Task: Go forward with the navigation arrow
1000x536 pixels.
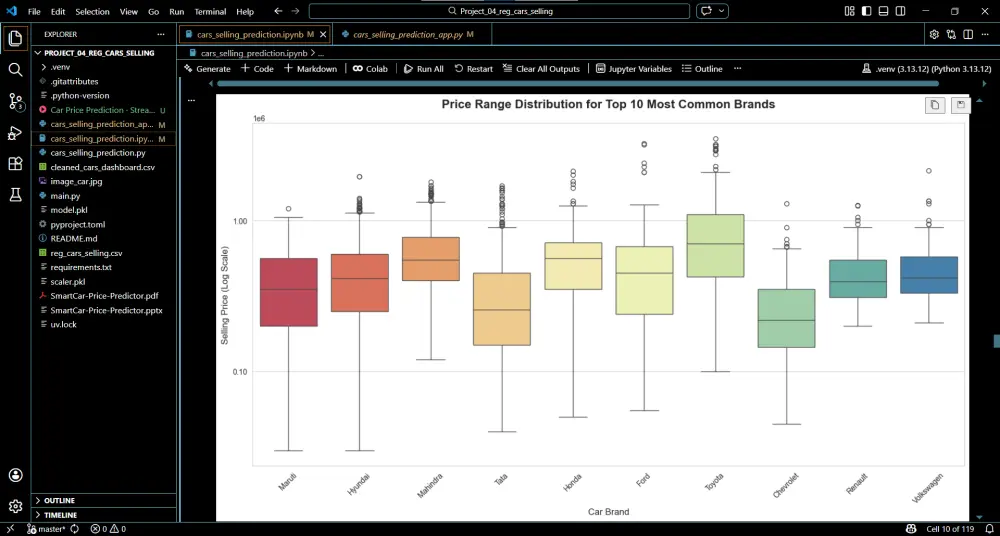Action: click(295, 11)
